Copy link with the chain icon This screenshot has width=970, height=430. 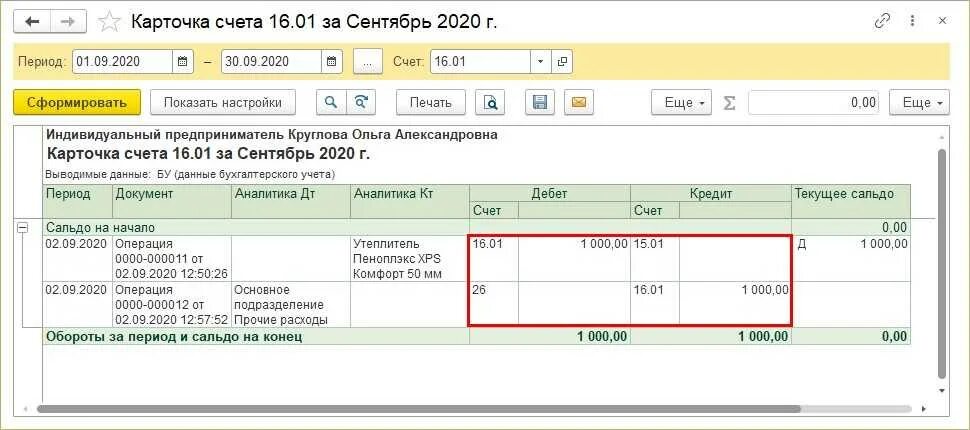[x=882, y=21]
